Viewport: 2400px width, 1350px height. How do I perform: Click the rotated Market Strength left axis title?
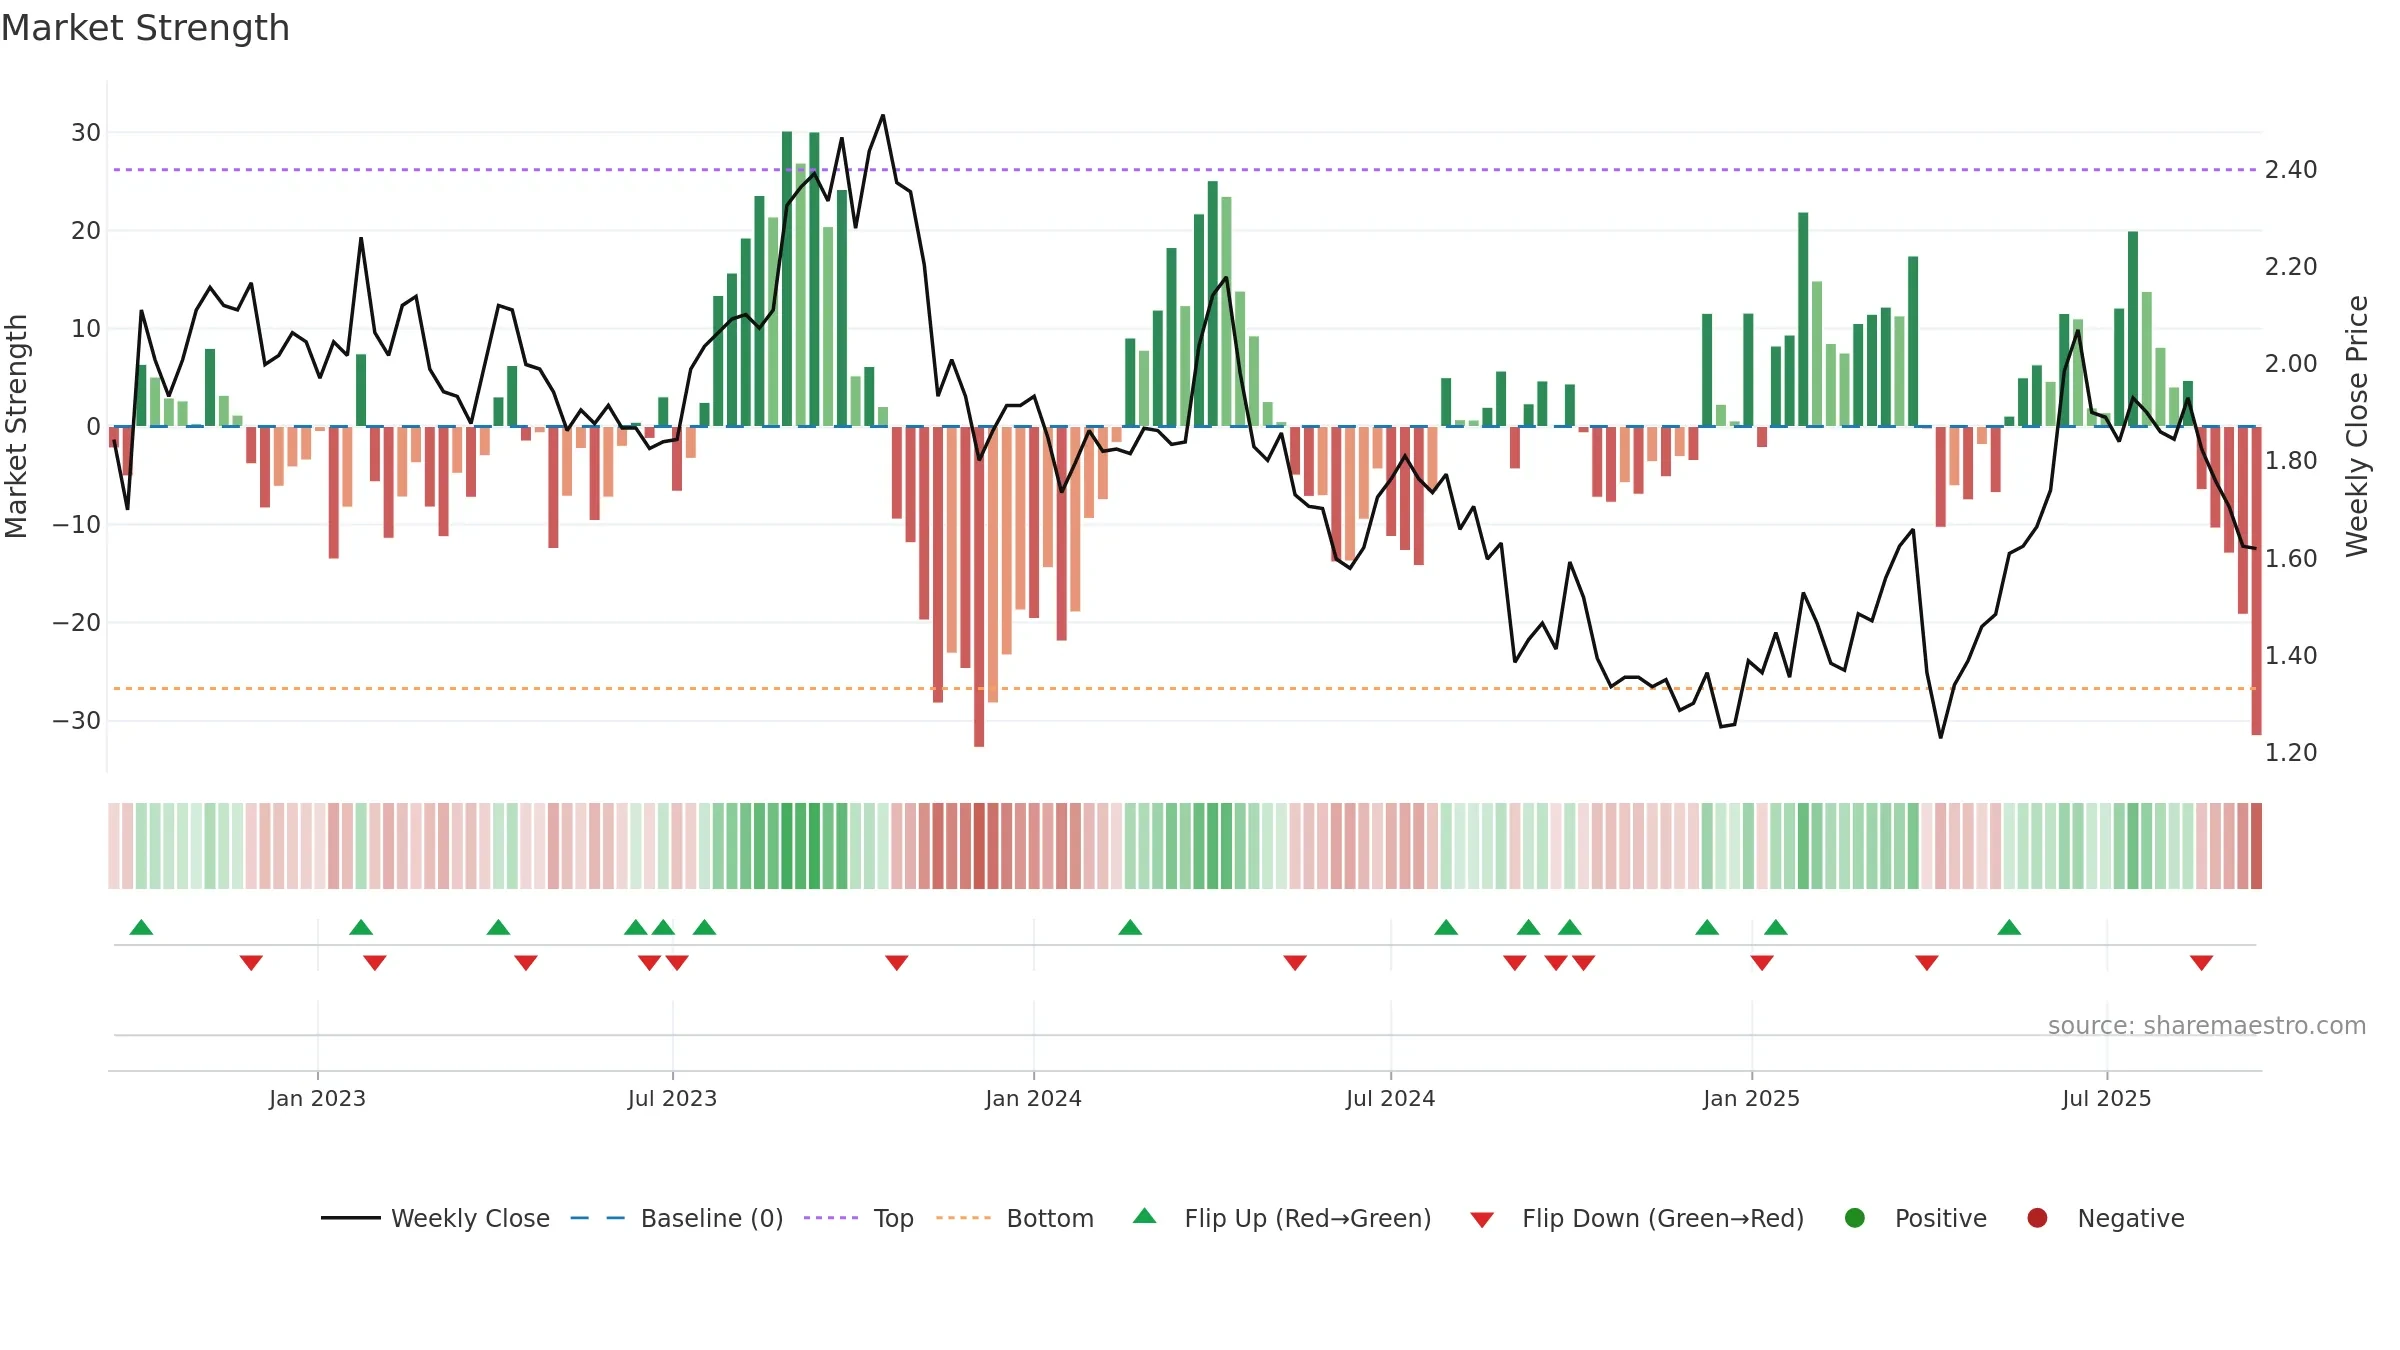tap(16, 426)
